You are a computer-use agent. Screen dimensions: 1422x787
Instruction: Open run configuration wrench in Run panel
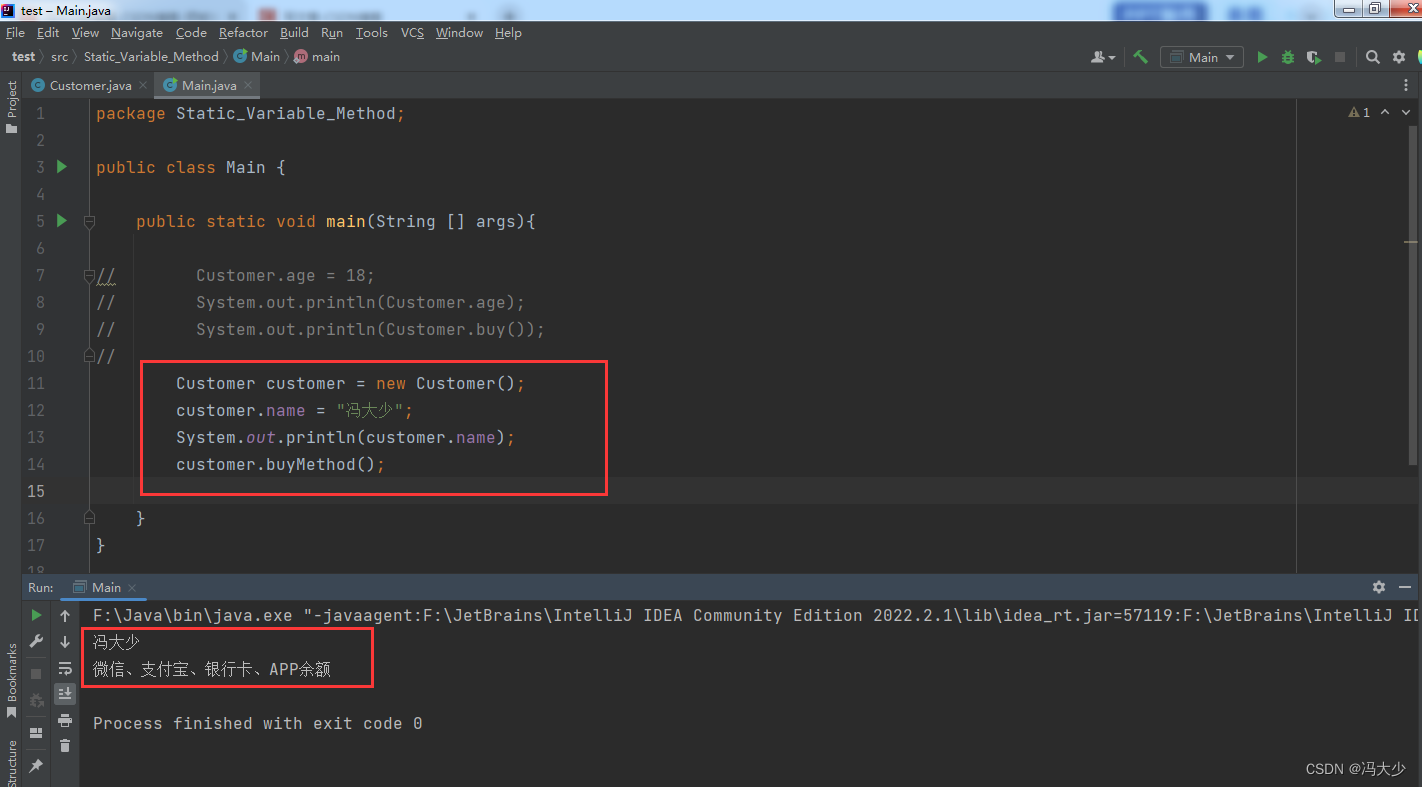pos(36,641)
